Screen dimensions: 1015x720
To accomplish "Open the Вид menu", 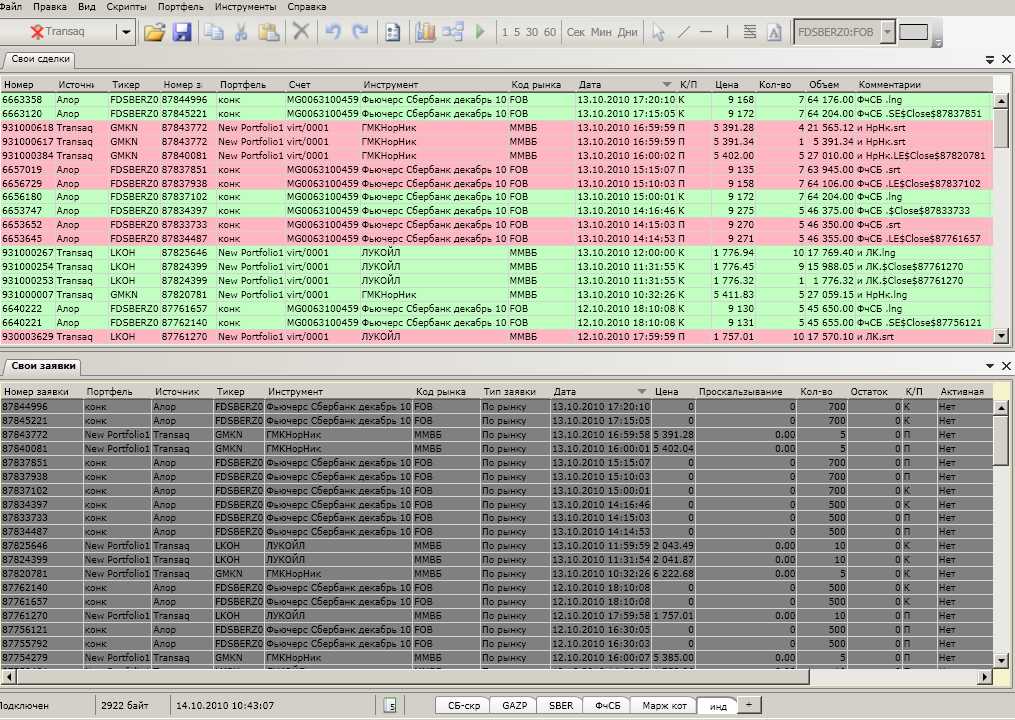I will (x=86, y=6).
